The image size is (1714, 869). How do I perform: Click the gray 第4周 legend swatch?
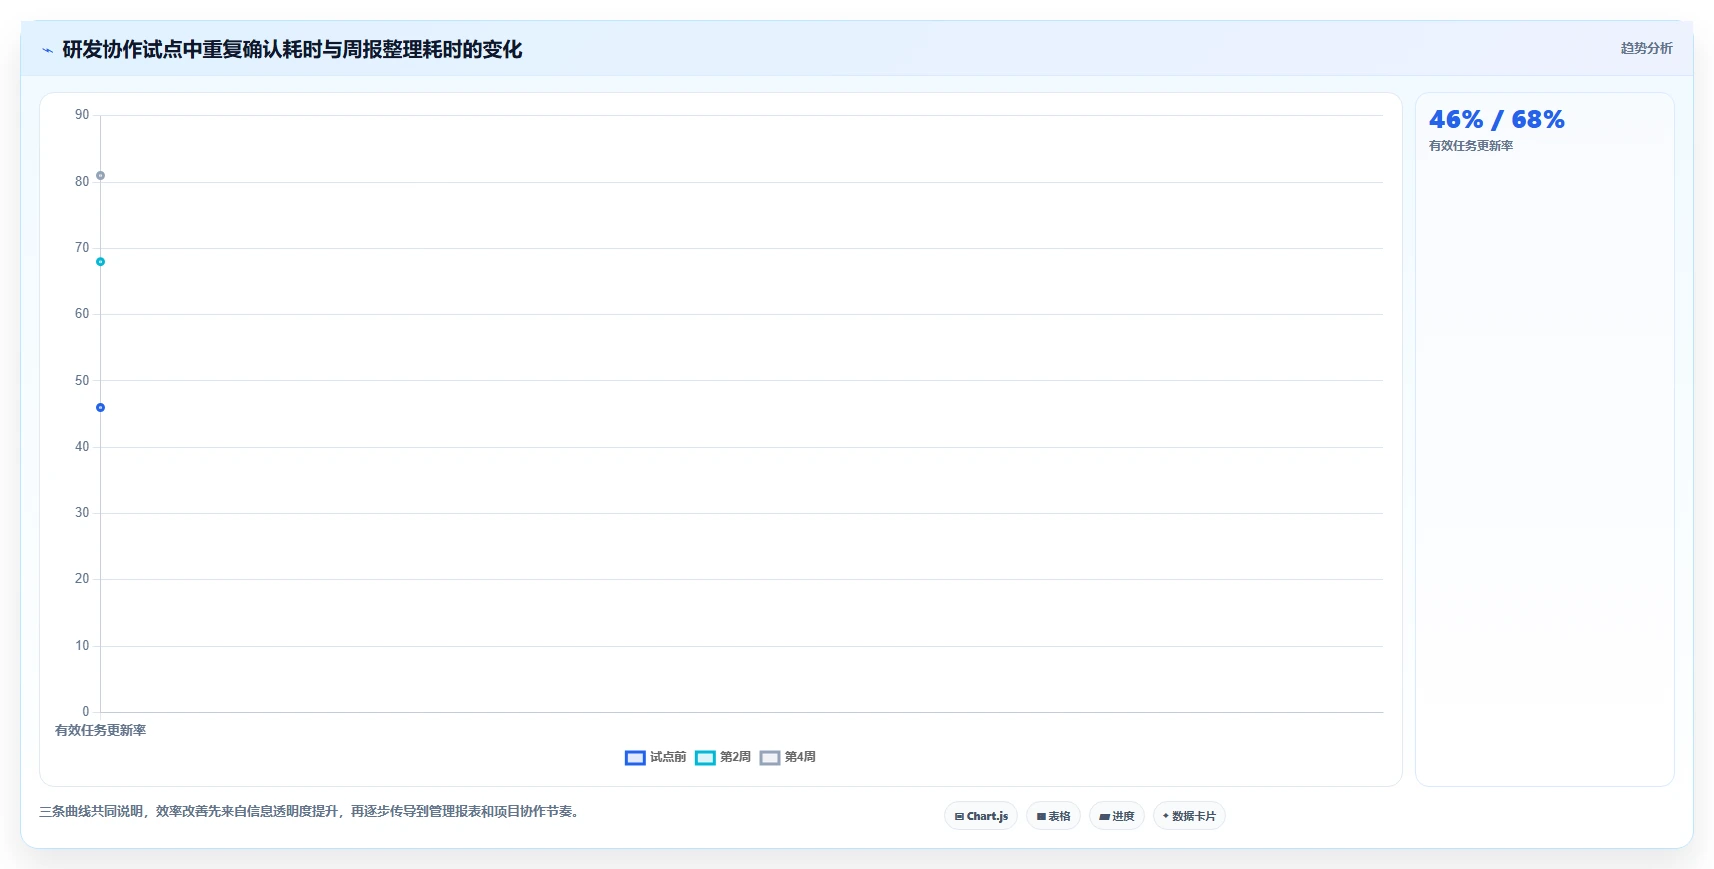770,758
